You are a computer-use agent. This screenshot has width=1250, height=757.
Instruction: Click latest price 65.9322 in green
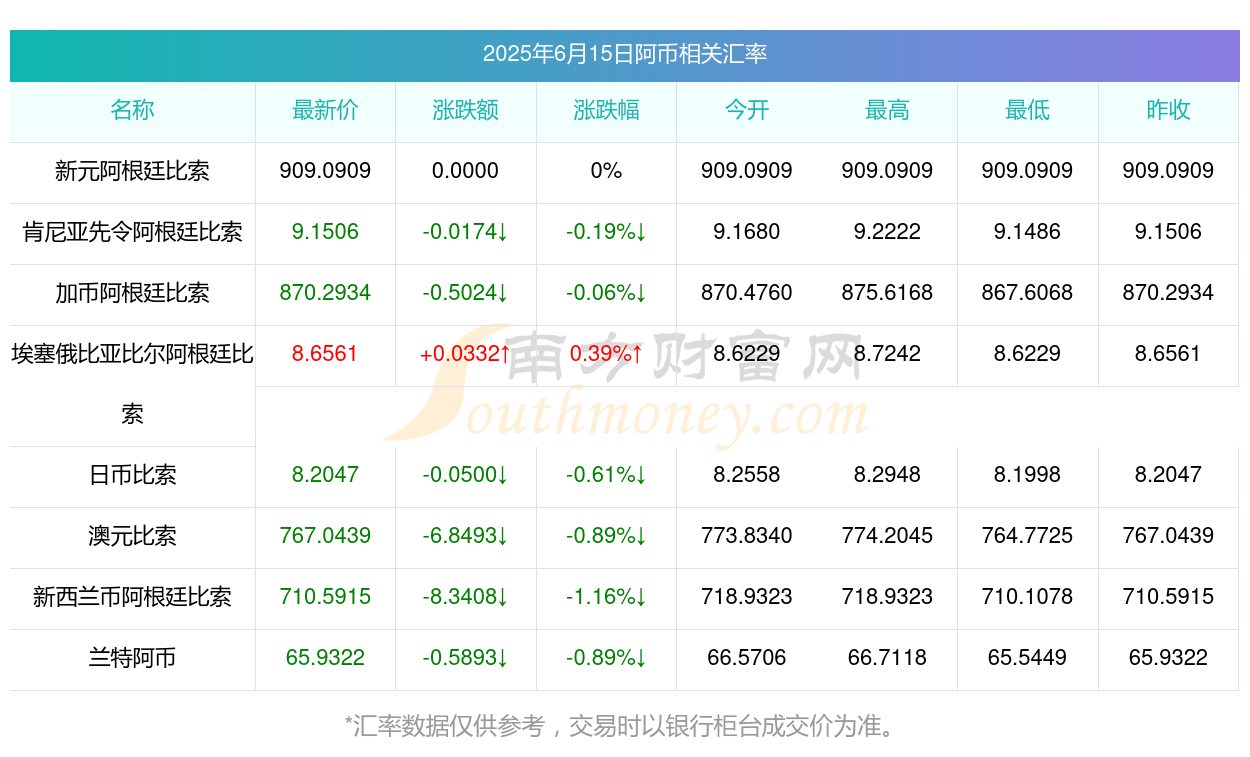tap(325, 658)
